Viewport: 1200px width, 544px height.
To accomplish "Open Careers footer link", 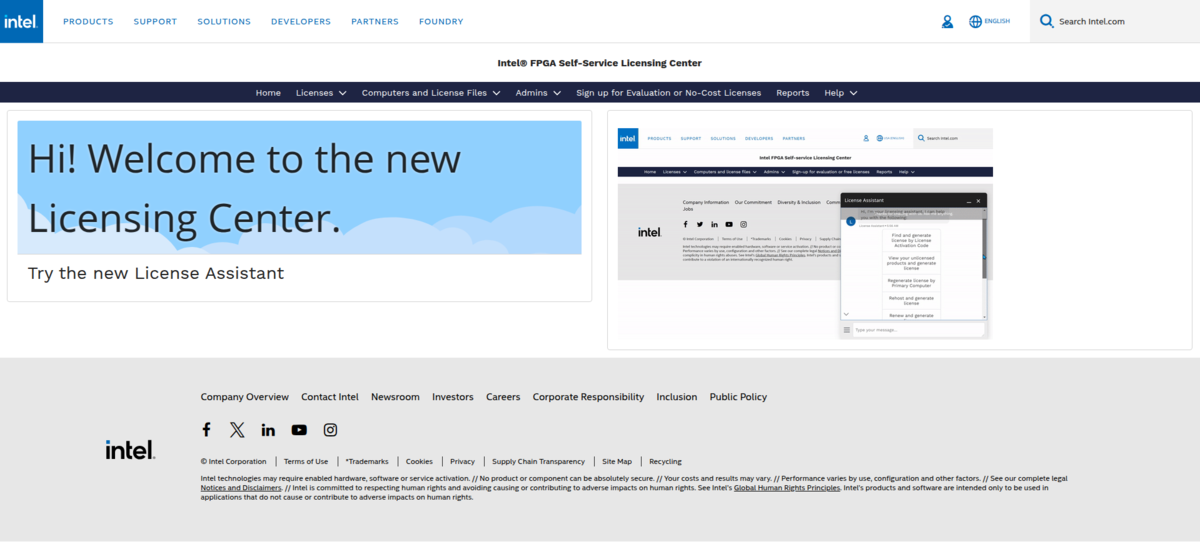I will 503,397.
